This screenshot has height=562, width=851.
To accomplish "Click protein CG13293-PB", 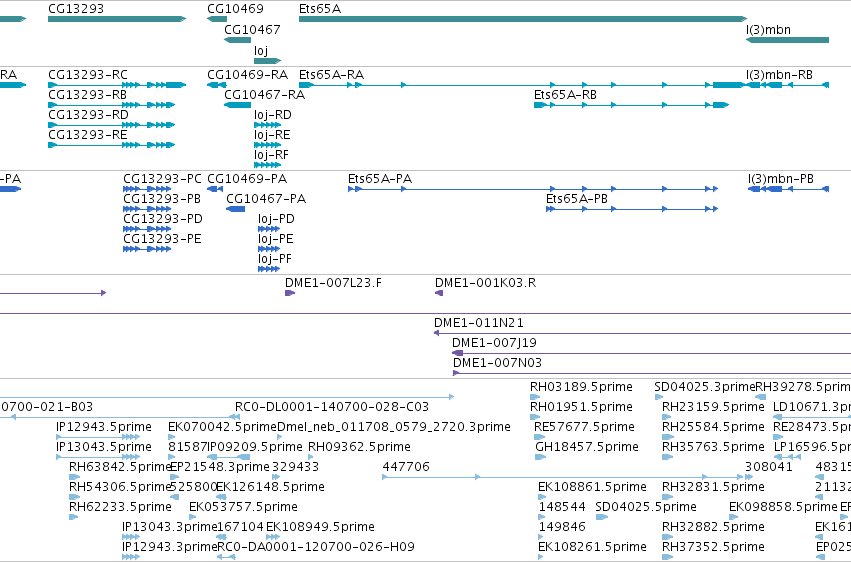I will [x=162, y=199].
